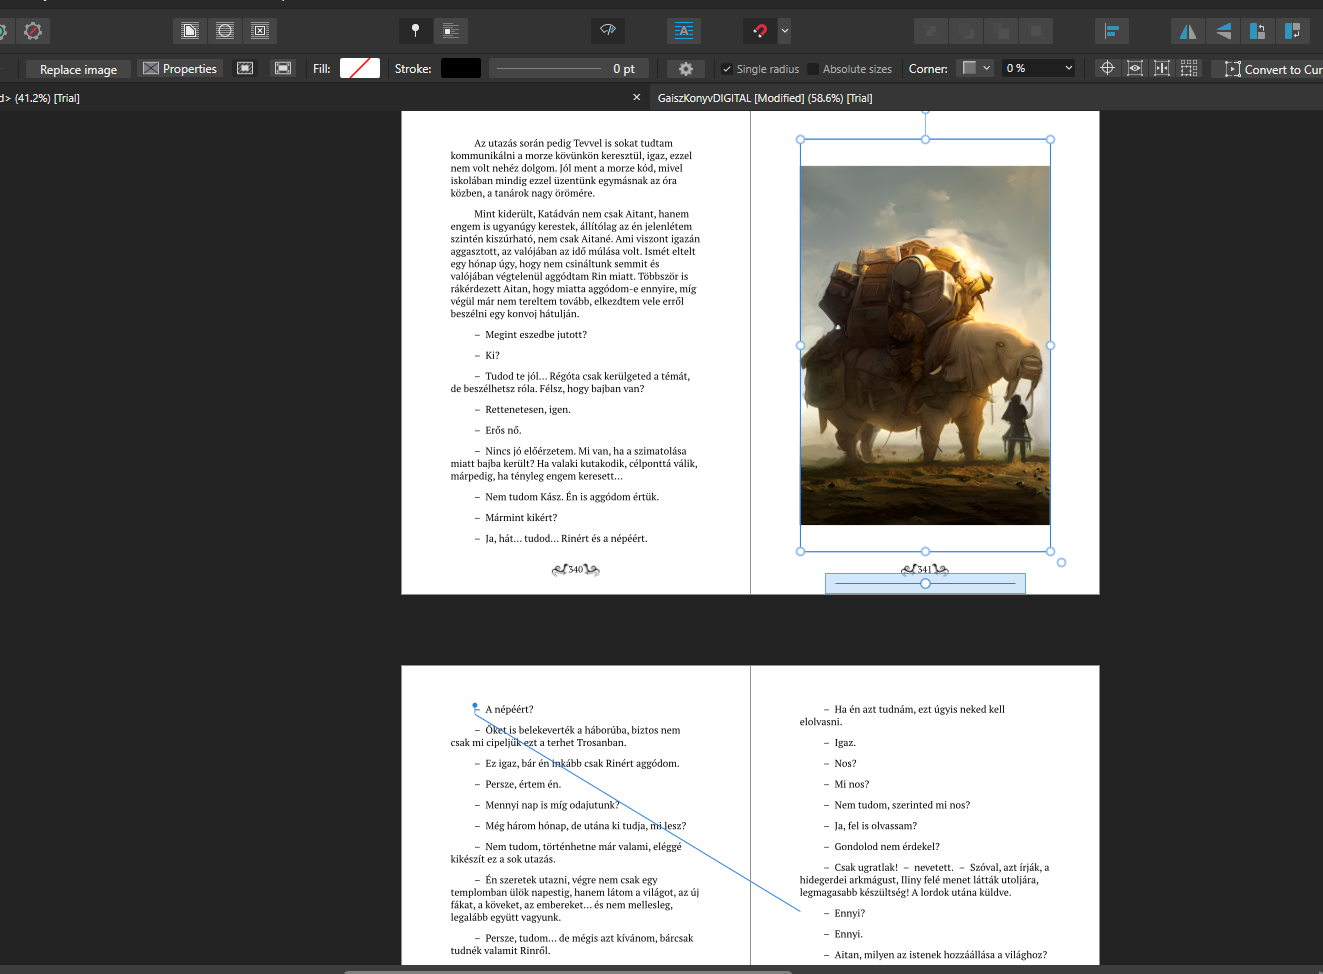This screenshot has width=1323, height=974.
Task: Click the pin to float icon
Action: (415, 31)
